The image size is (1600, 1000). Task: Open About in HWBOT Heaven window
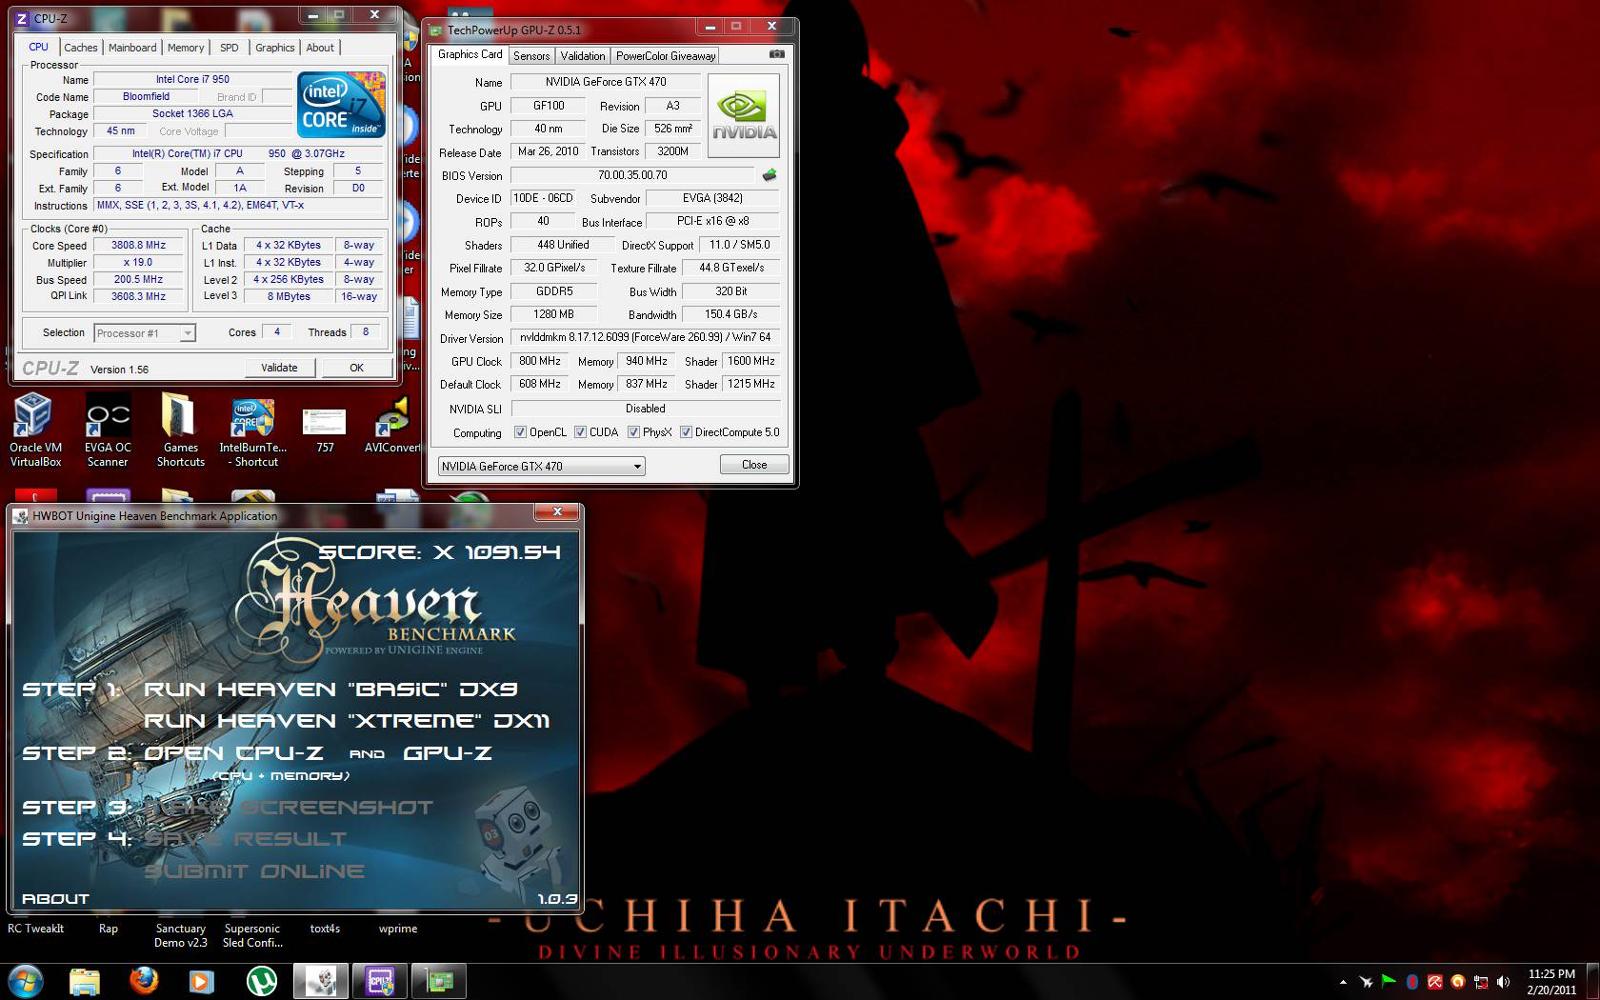pos(55,899)
